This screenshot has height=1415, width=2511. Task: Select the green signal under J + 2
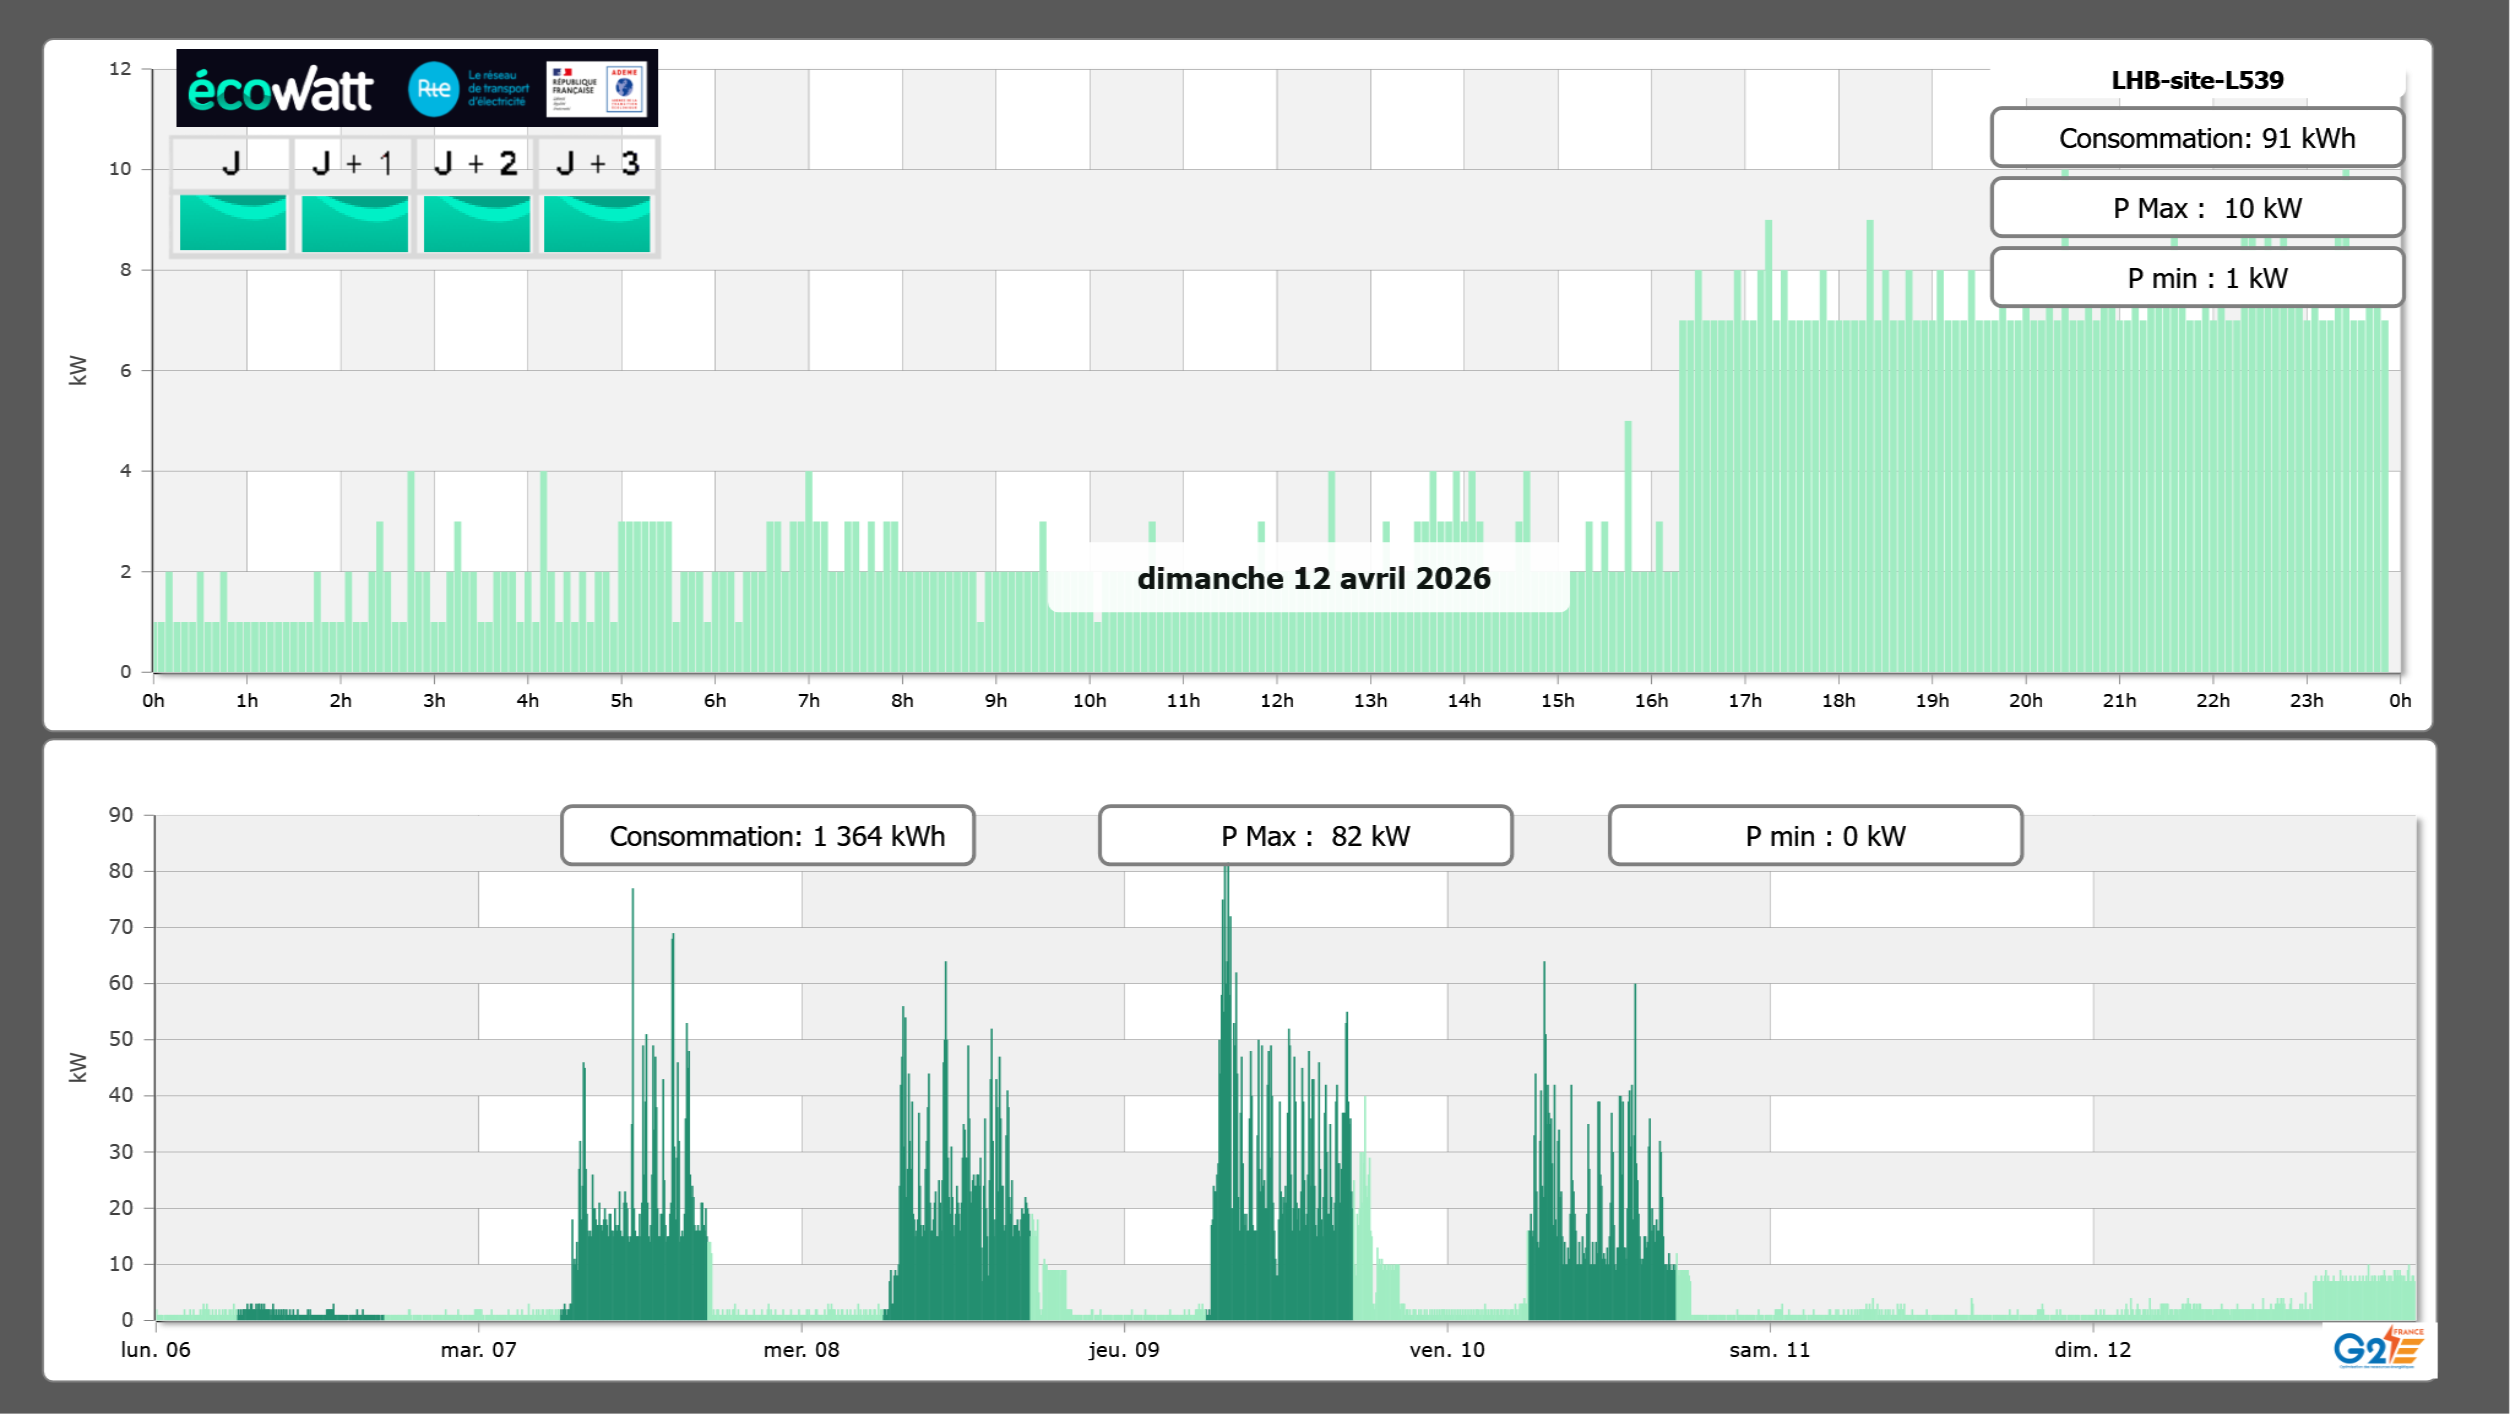tap(477, 223)
